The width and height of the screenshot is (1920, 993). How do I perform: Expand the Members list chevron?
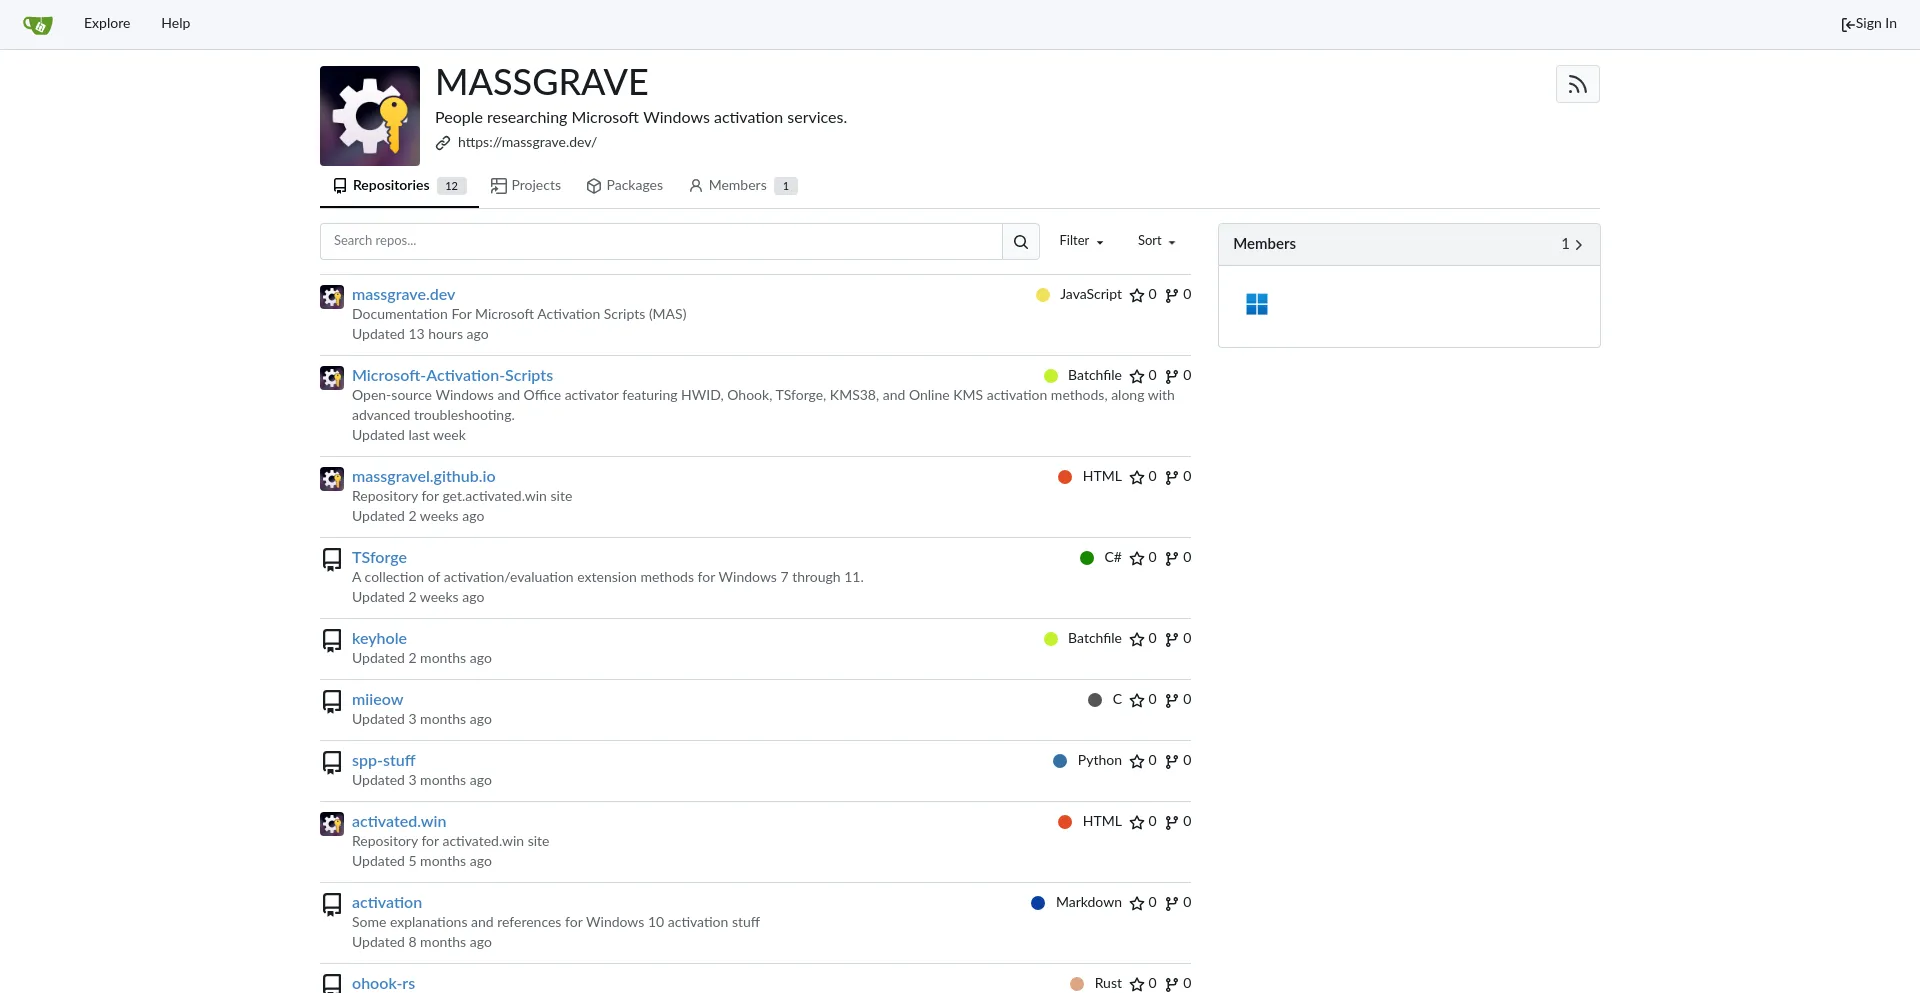coord(1578,245)
